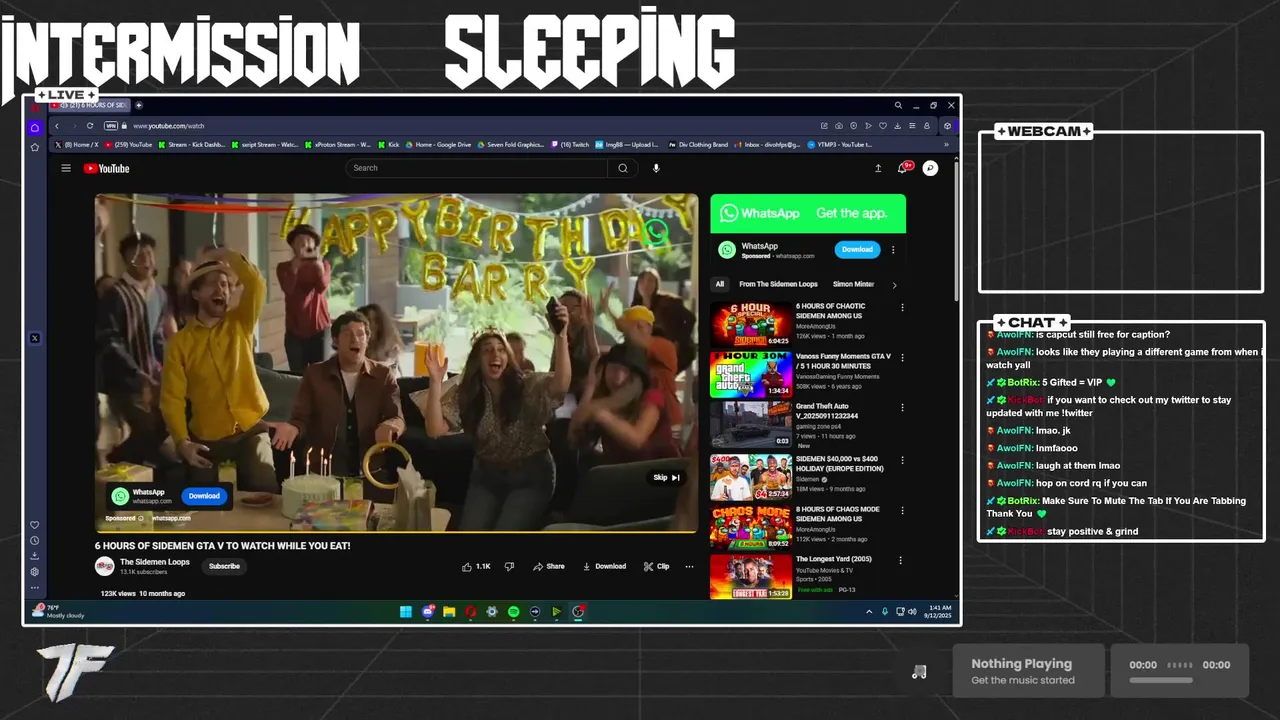Image resolution: width=1280 pixels, height=720 pixels.
Task: Open more options for Vanoss Funny Moments video
Action: (x=902, y=358)
